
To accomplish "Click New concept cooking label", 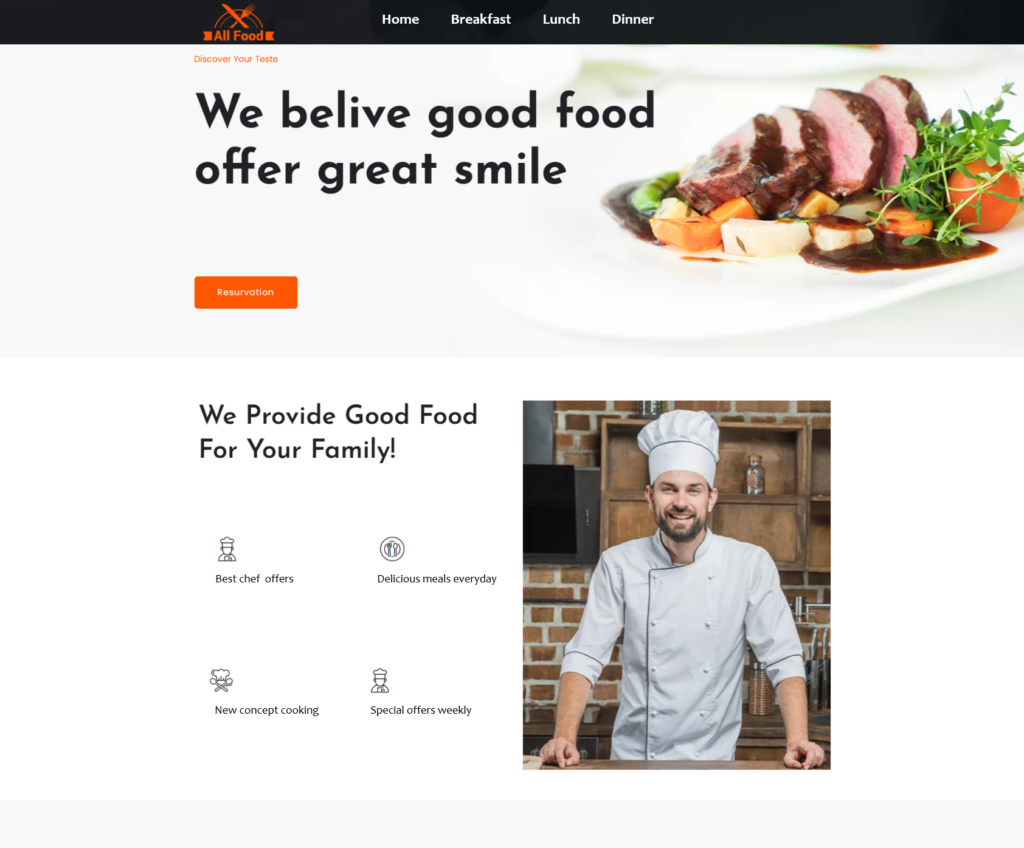I will click(x=266, y=710).
